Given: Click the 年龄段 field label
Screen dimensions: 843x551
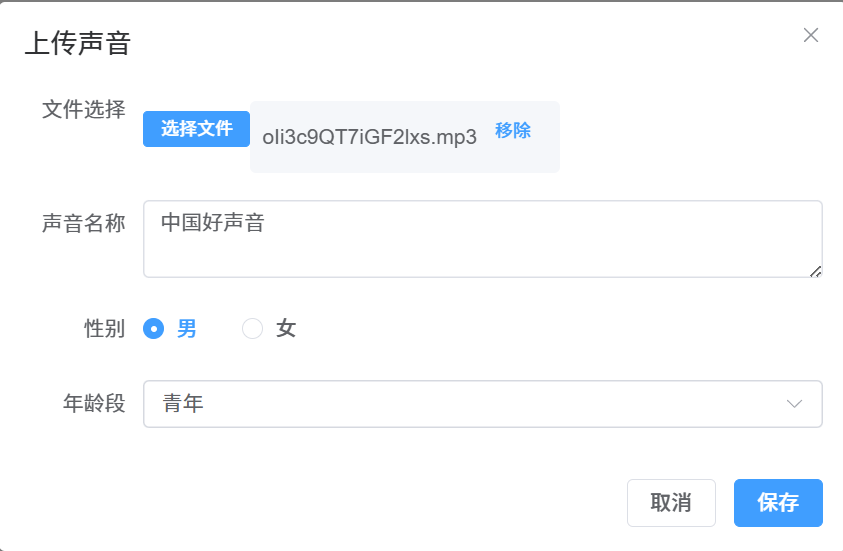Looking at the screenshot, I should (94, 404).
